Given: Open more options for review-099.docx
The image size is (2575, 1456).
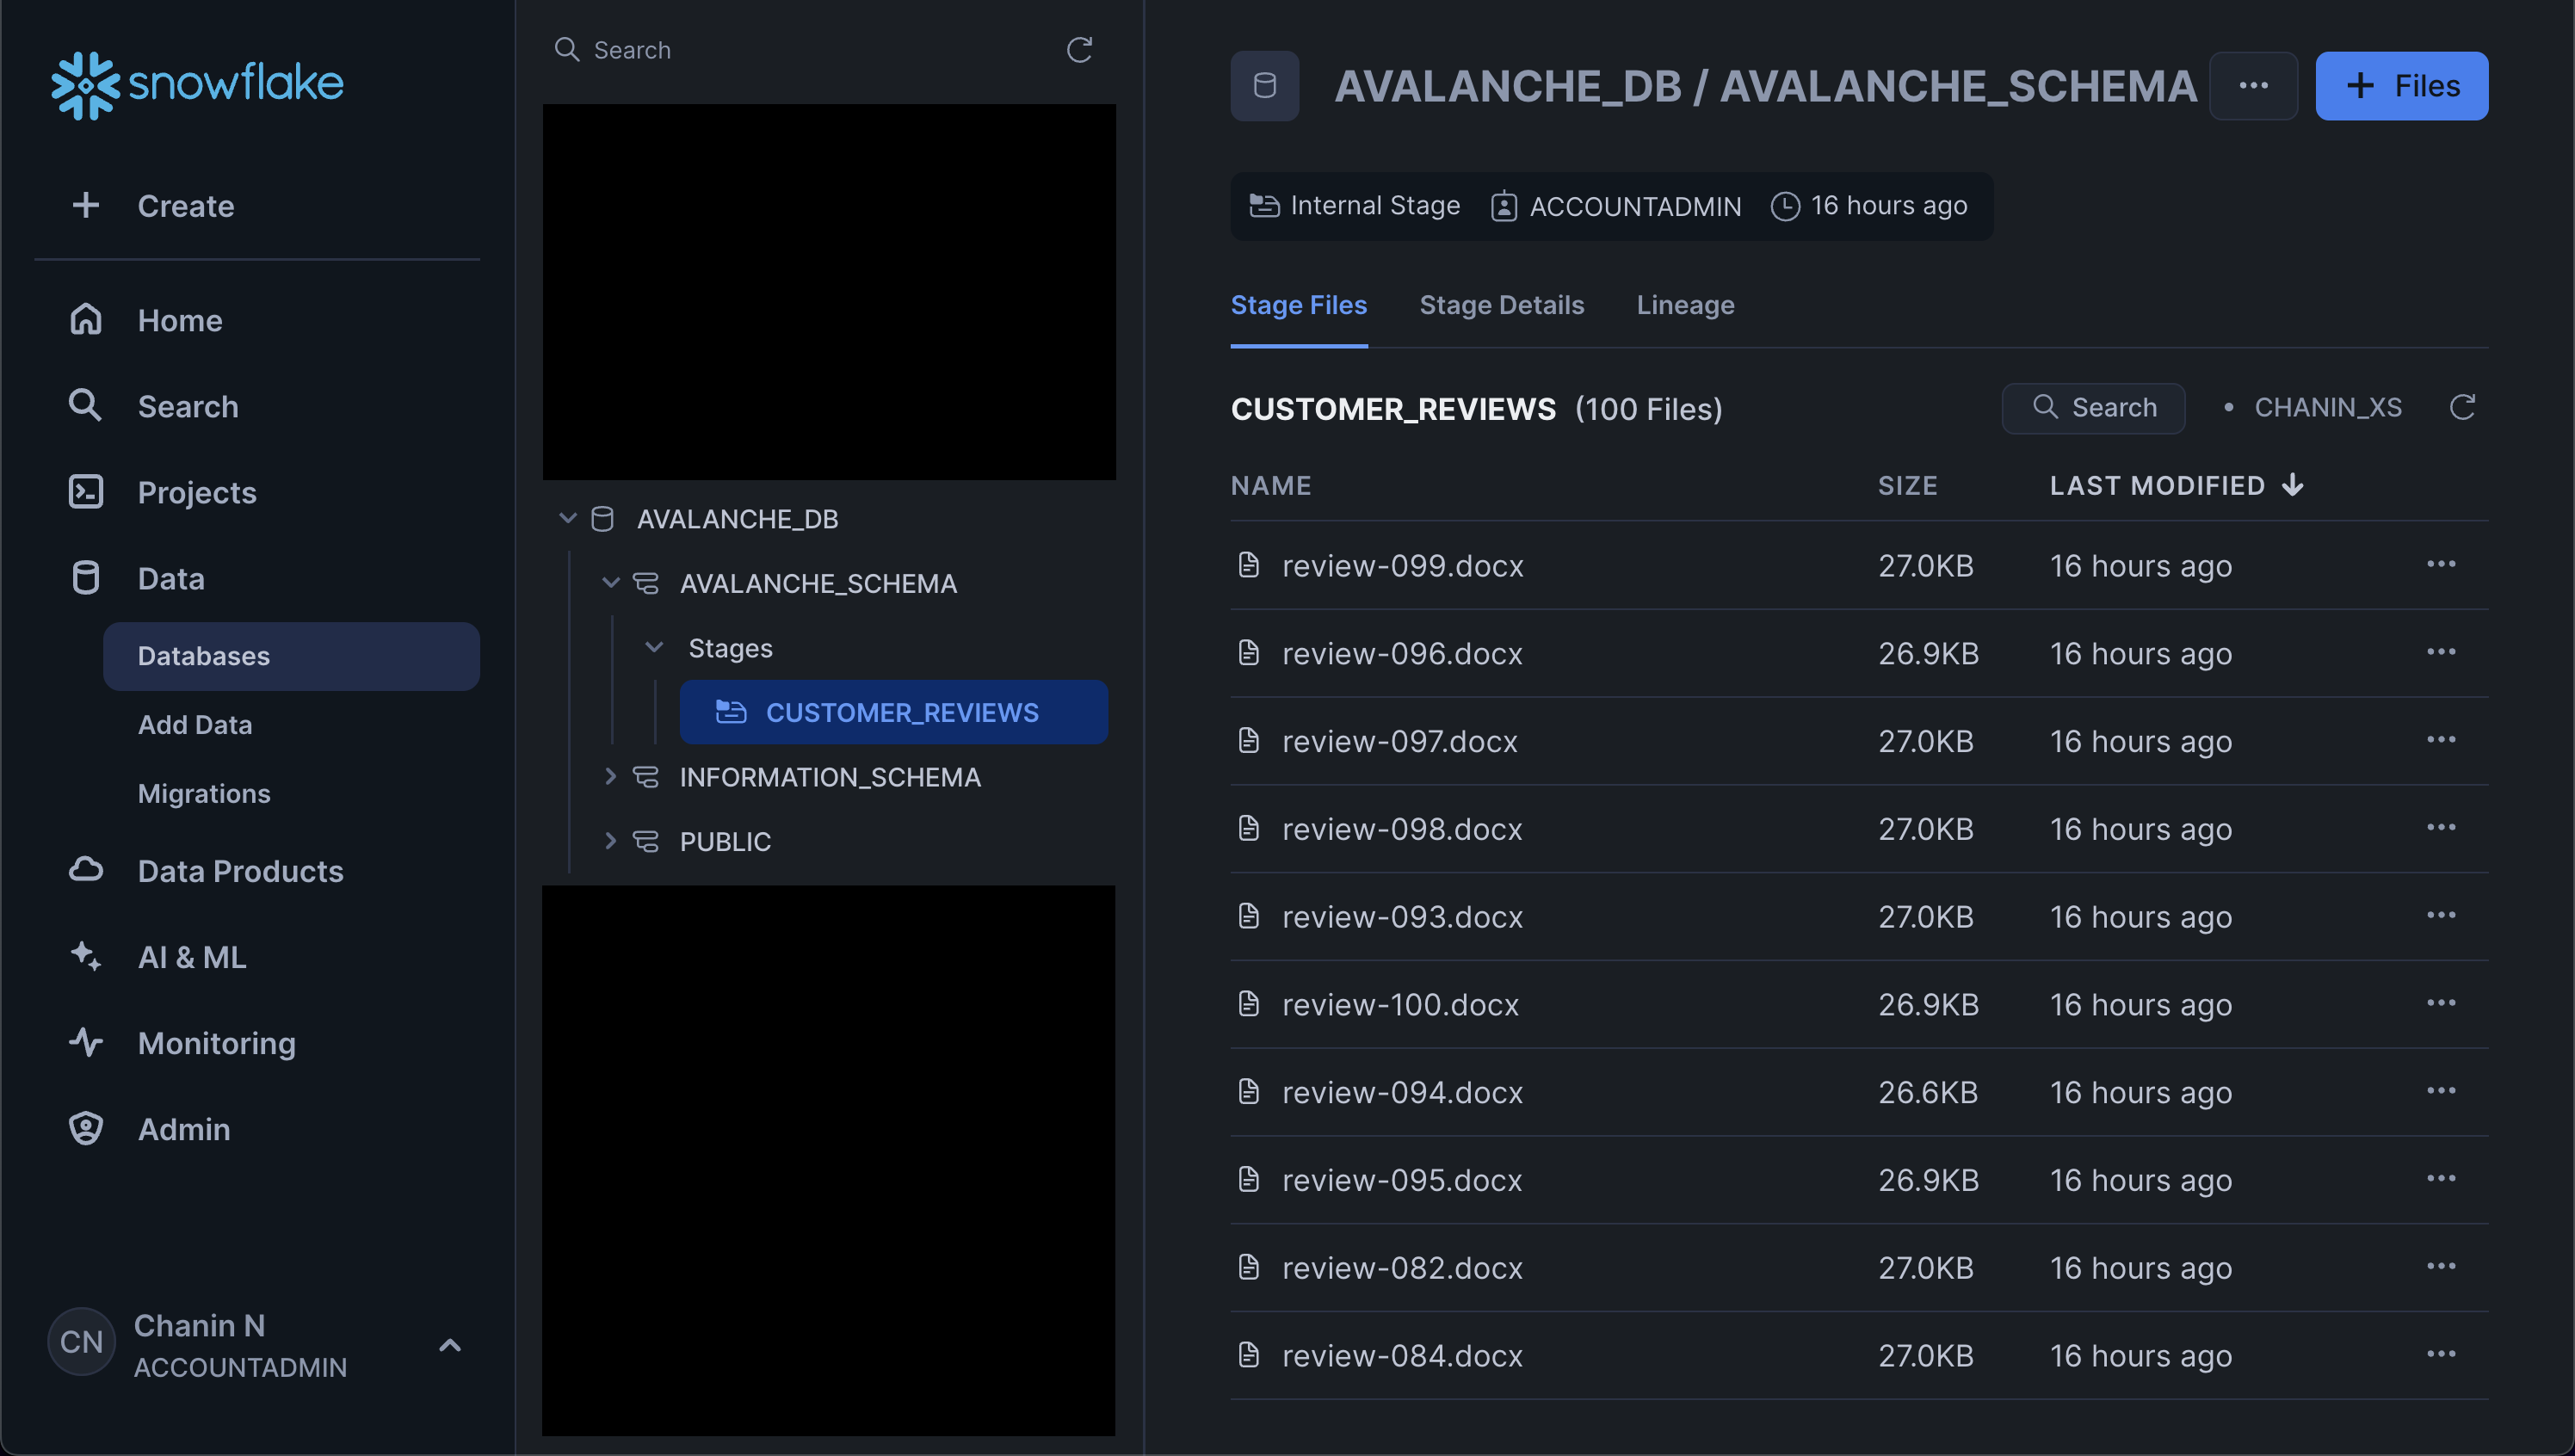Looking at the screenshot, I should click(x=2441, y=564).
